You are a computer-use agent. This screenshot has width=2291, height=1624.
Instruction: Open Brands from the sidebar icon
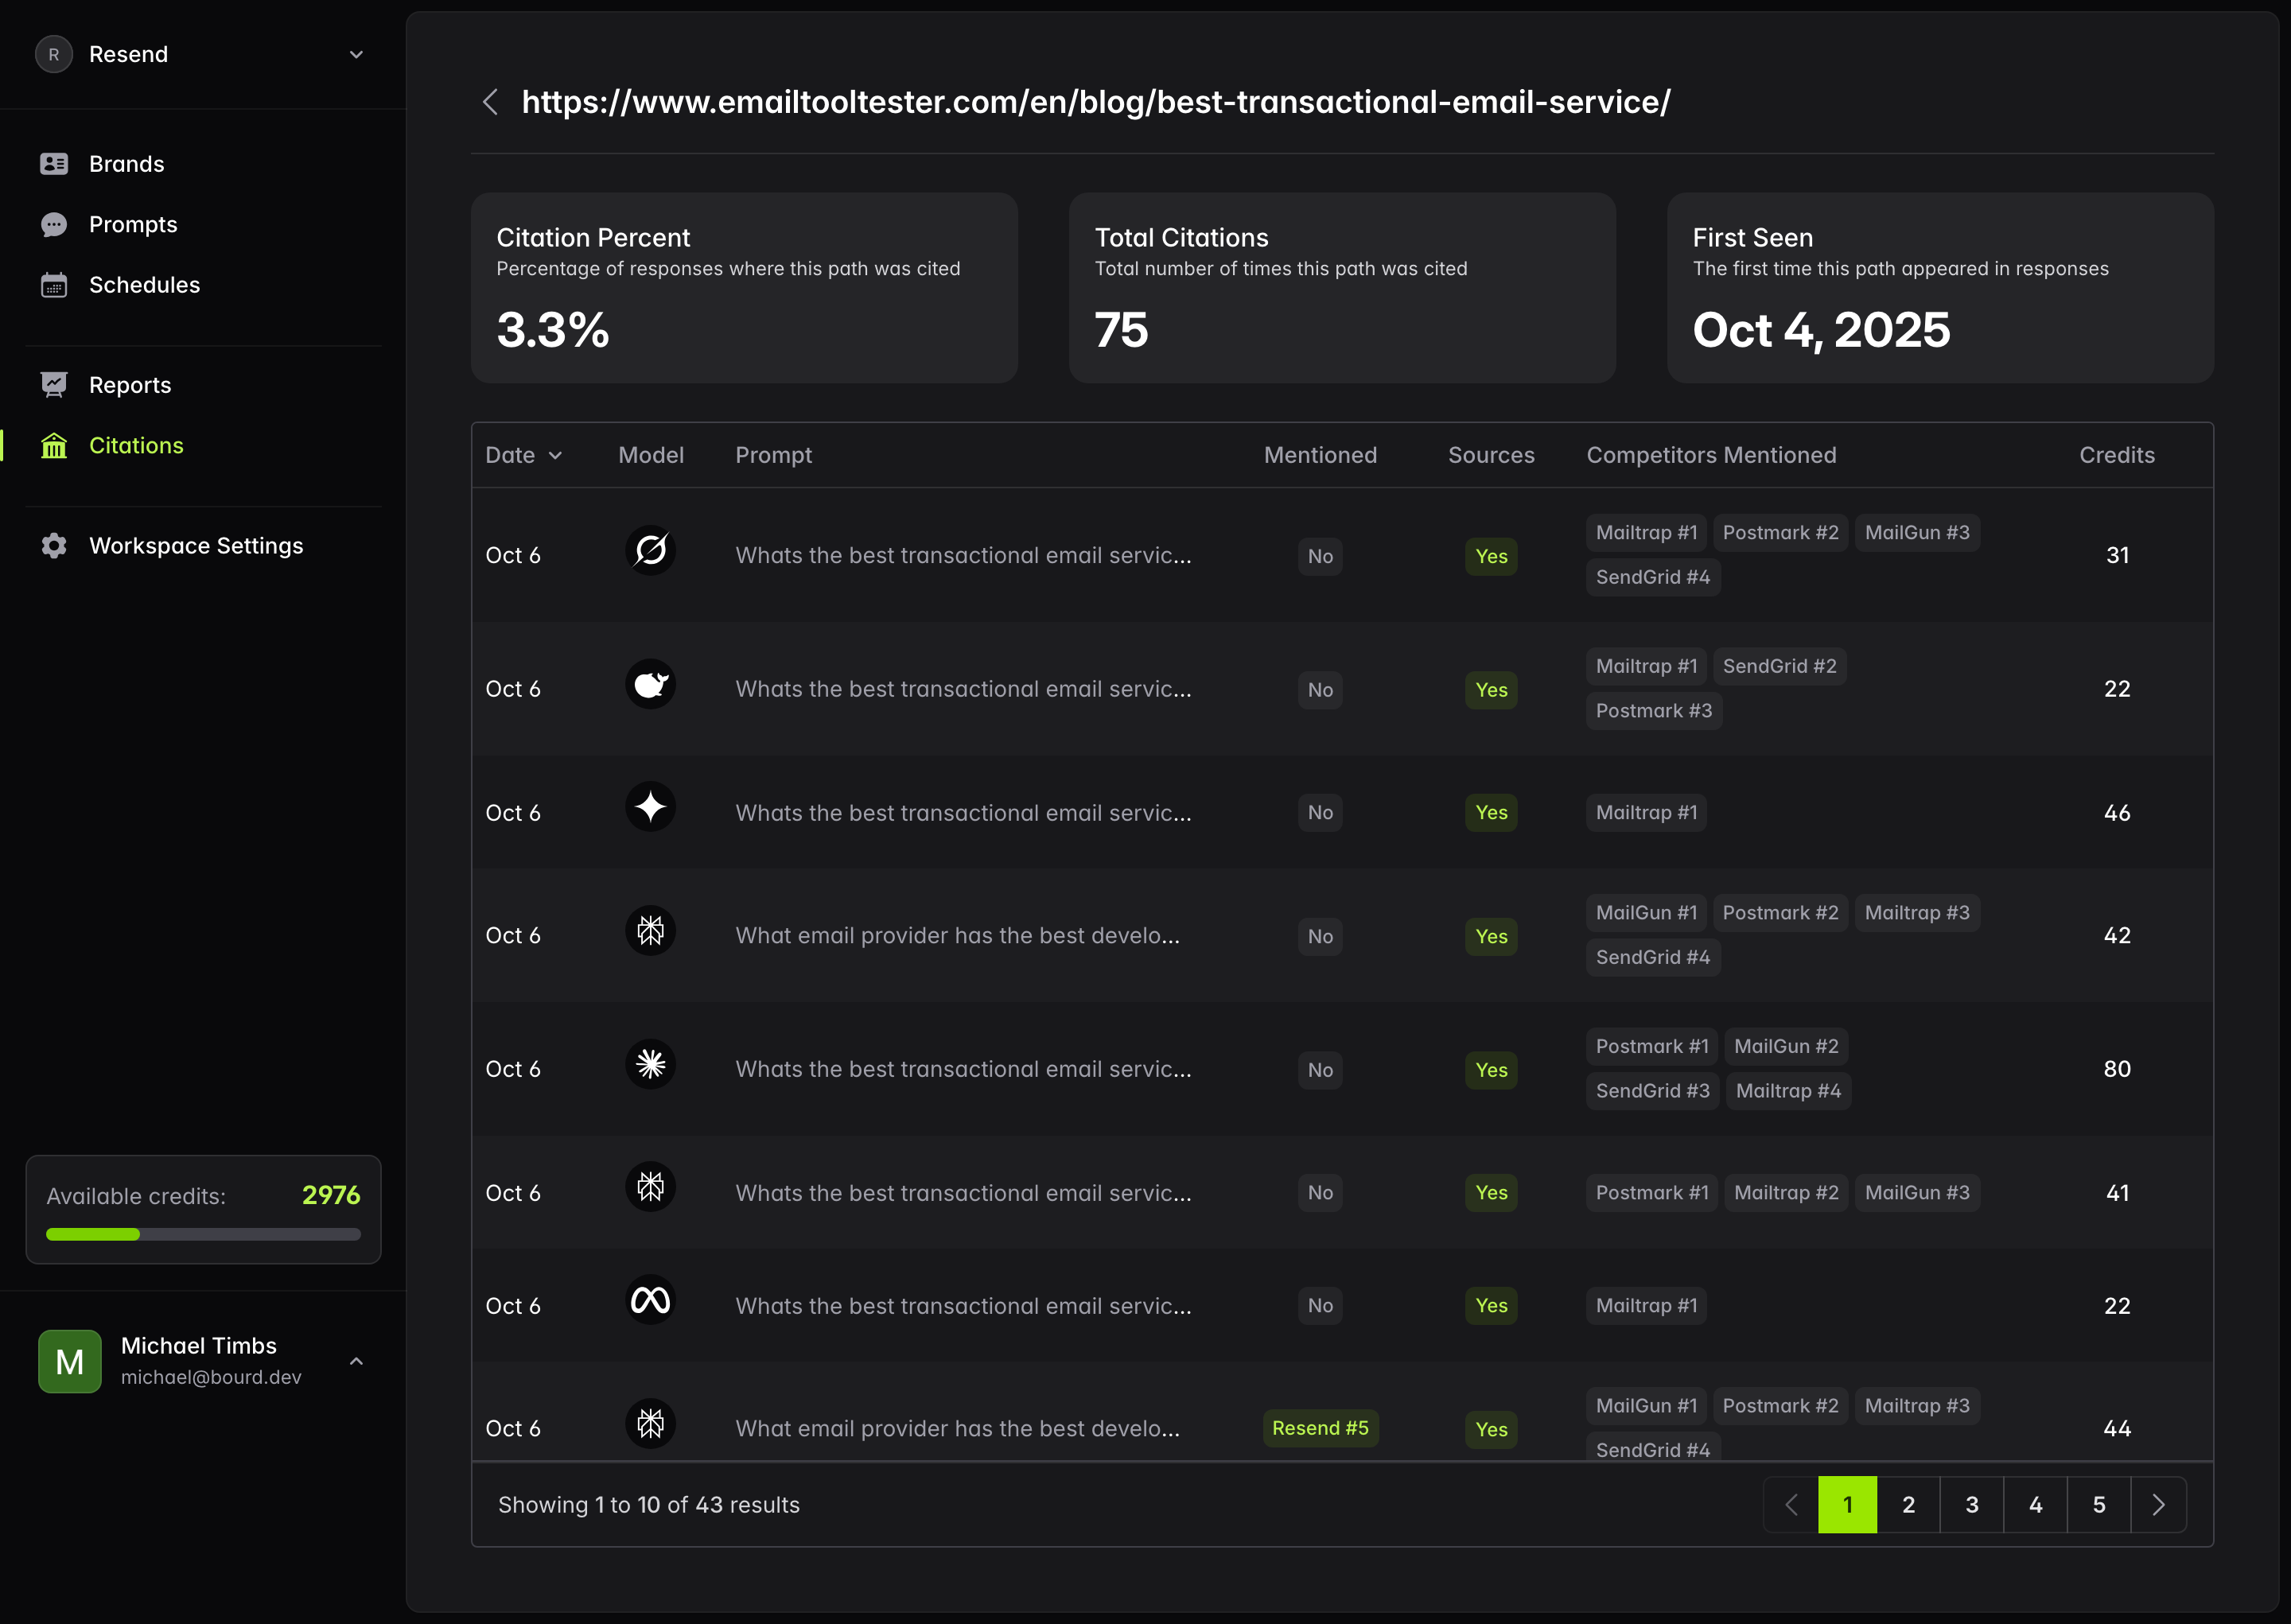(54, 164)
